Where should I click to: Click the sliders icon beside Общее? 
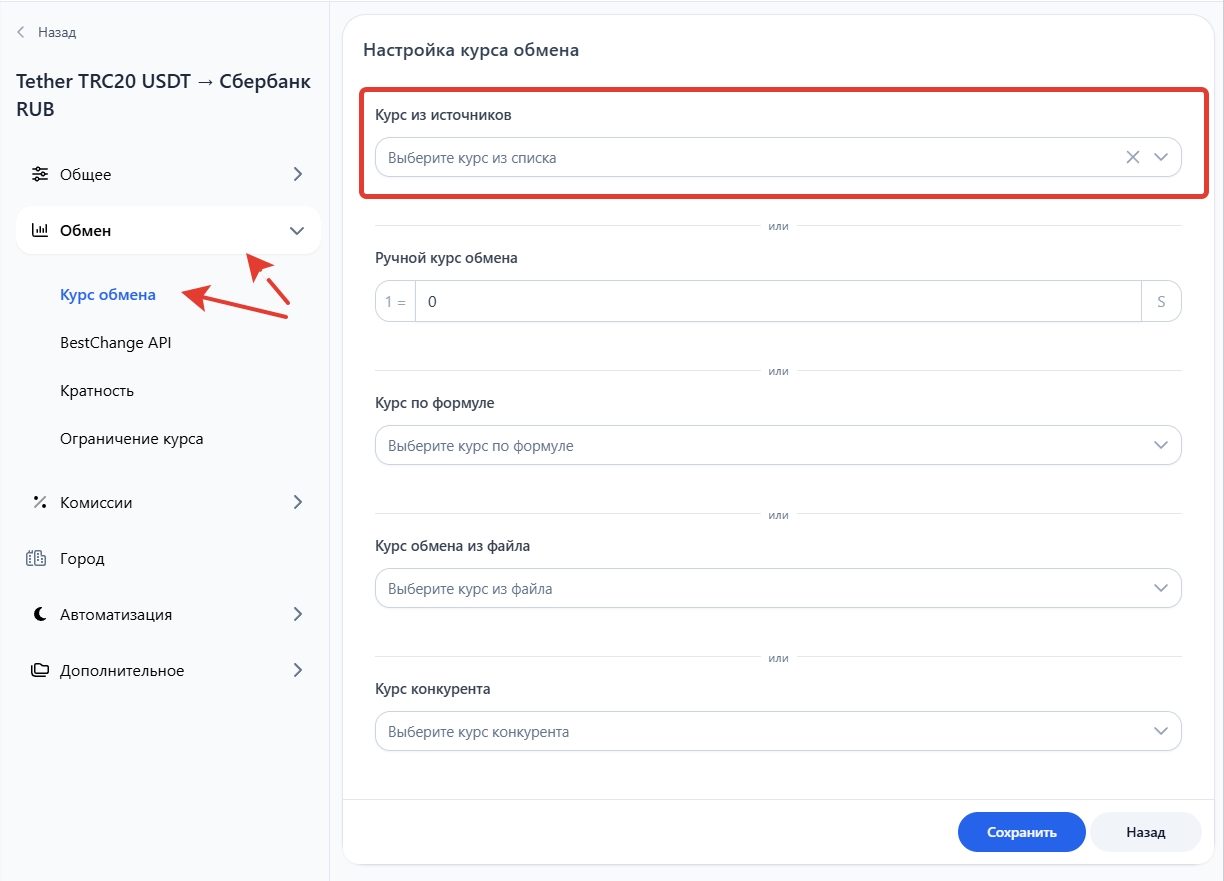click(40, 174)
